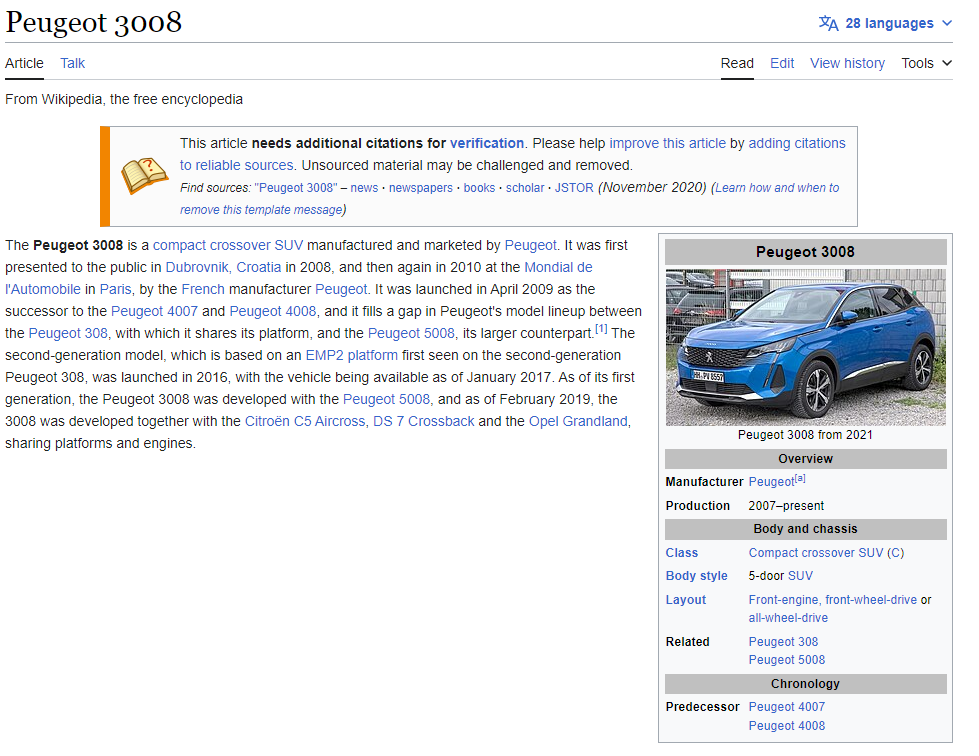The height and width of the screenshot is (756, 979).
Task: Click reference footnote [1]
Action: [x=601, y=328]
